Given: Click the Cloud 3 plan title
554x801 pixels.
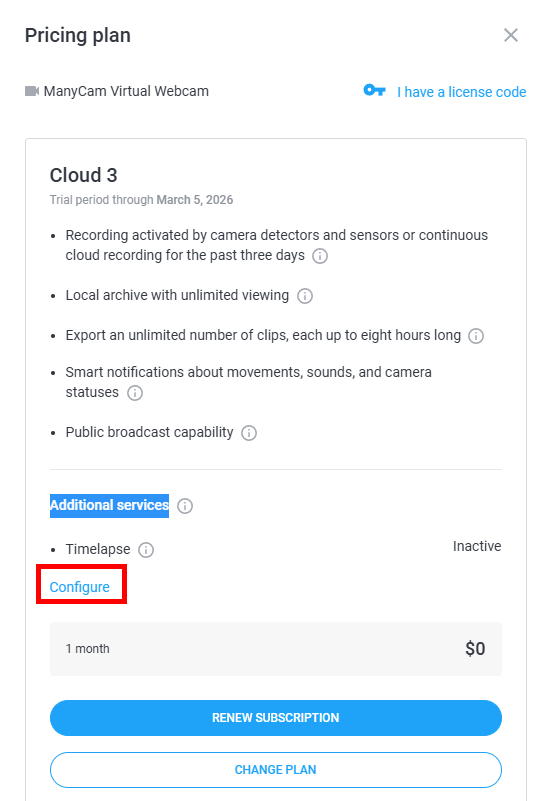Looking at the screenshot, I should (83, 175).
